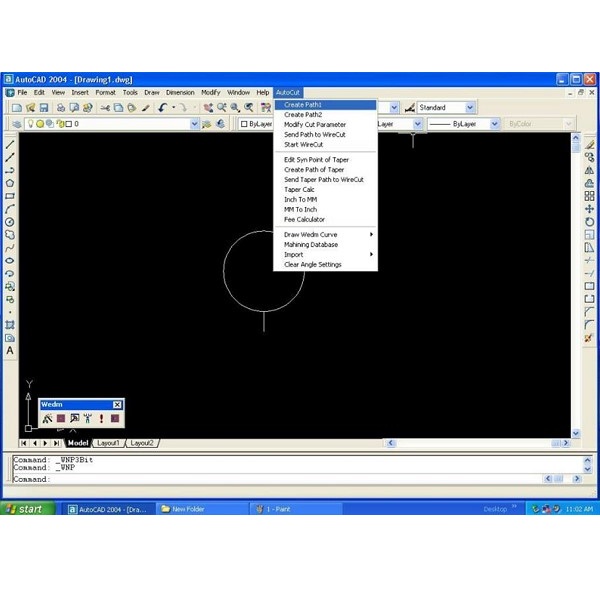Open the text style Standard dropdown
This screenshot has width=600, height=600.
(470, 108)
